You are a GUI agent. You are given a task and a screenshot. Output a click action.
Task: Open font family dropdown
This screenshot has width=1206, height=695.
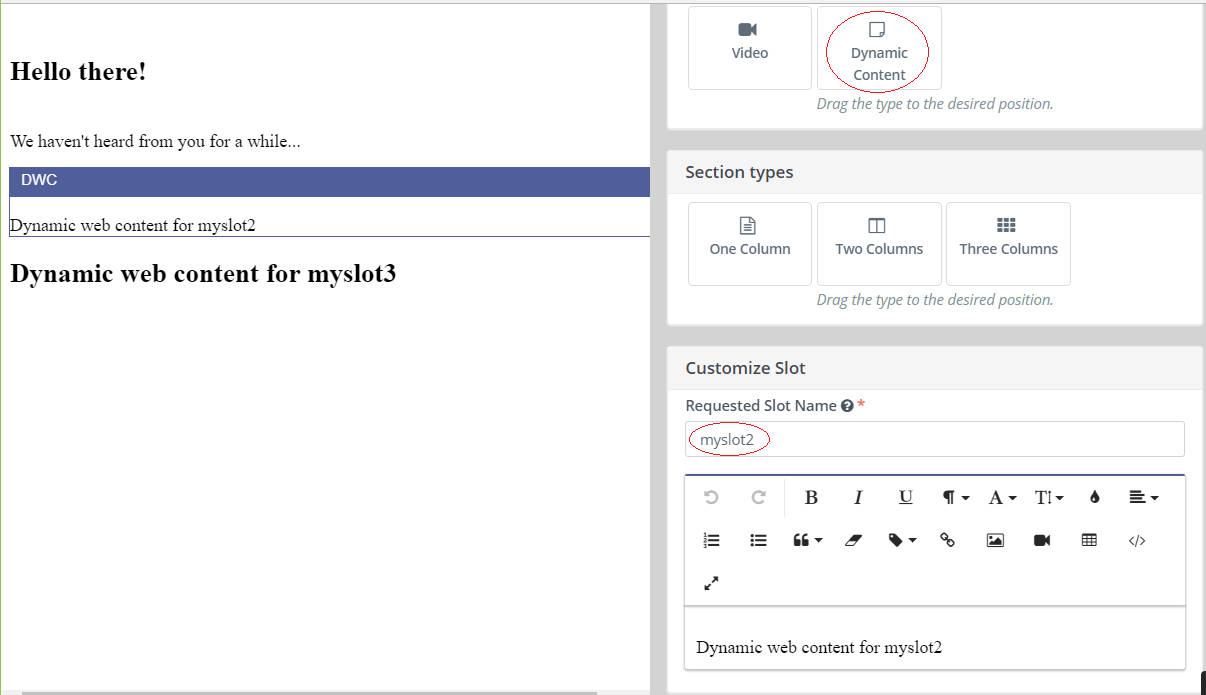pos(1002,497)
